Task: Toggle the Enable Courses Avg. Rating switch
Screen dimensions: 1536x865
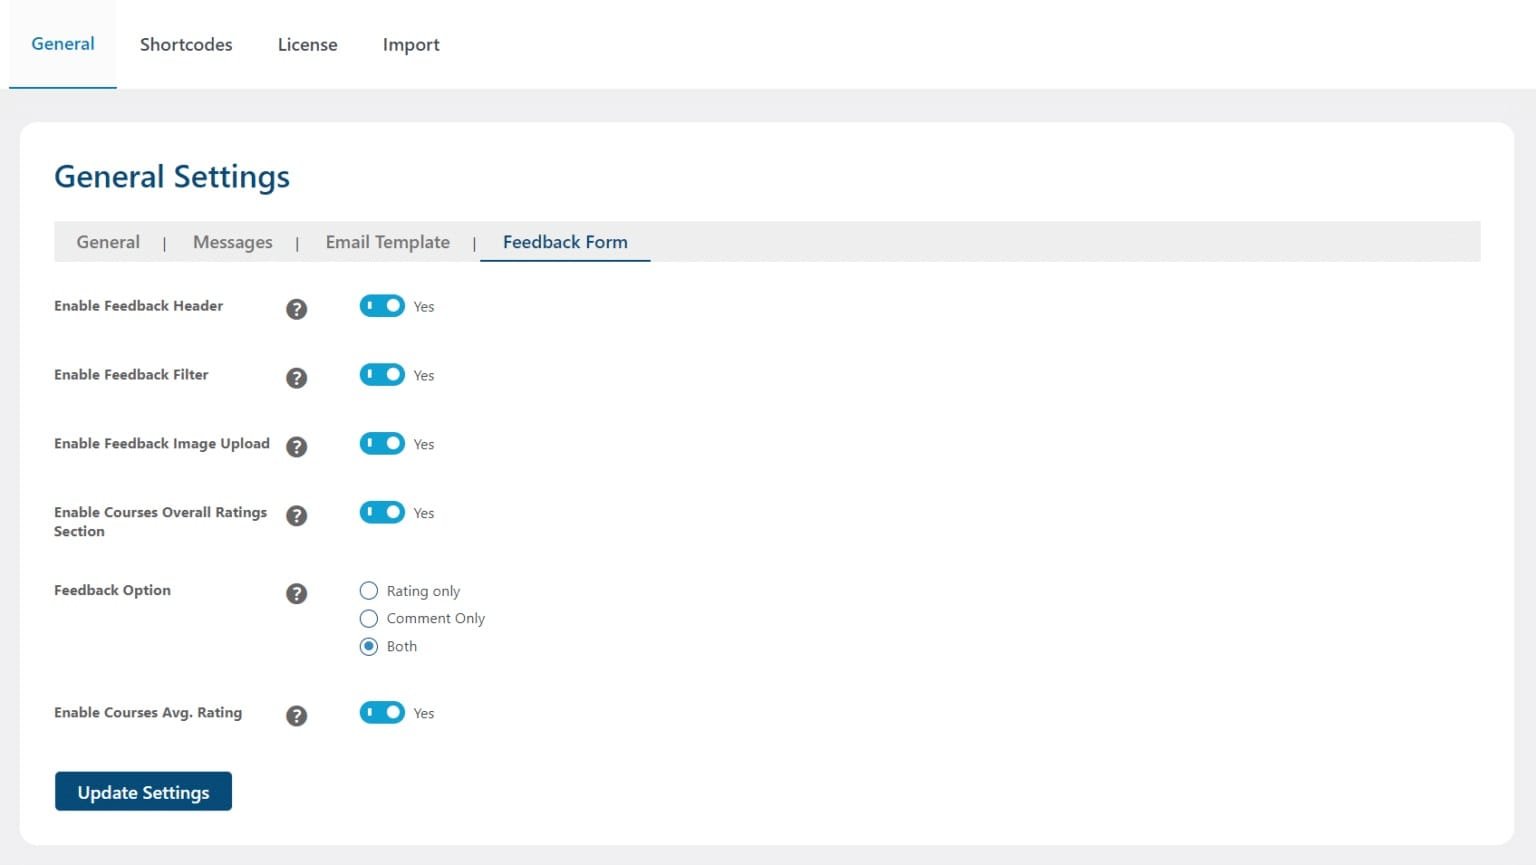Action: tap(382, 713)
